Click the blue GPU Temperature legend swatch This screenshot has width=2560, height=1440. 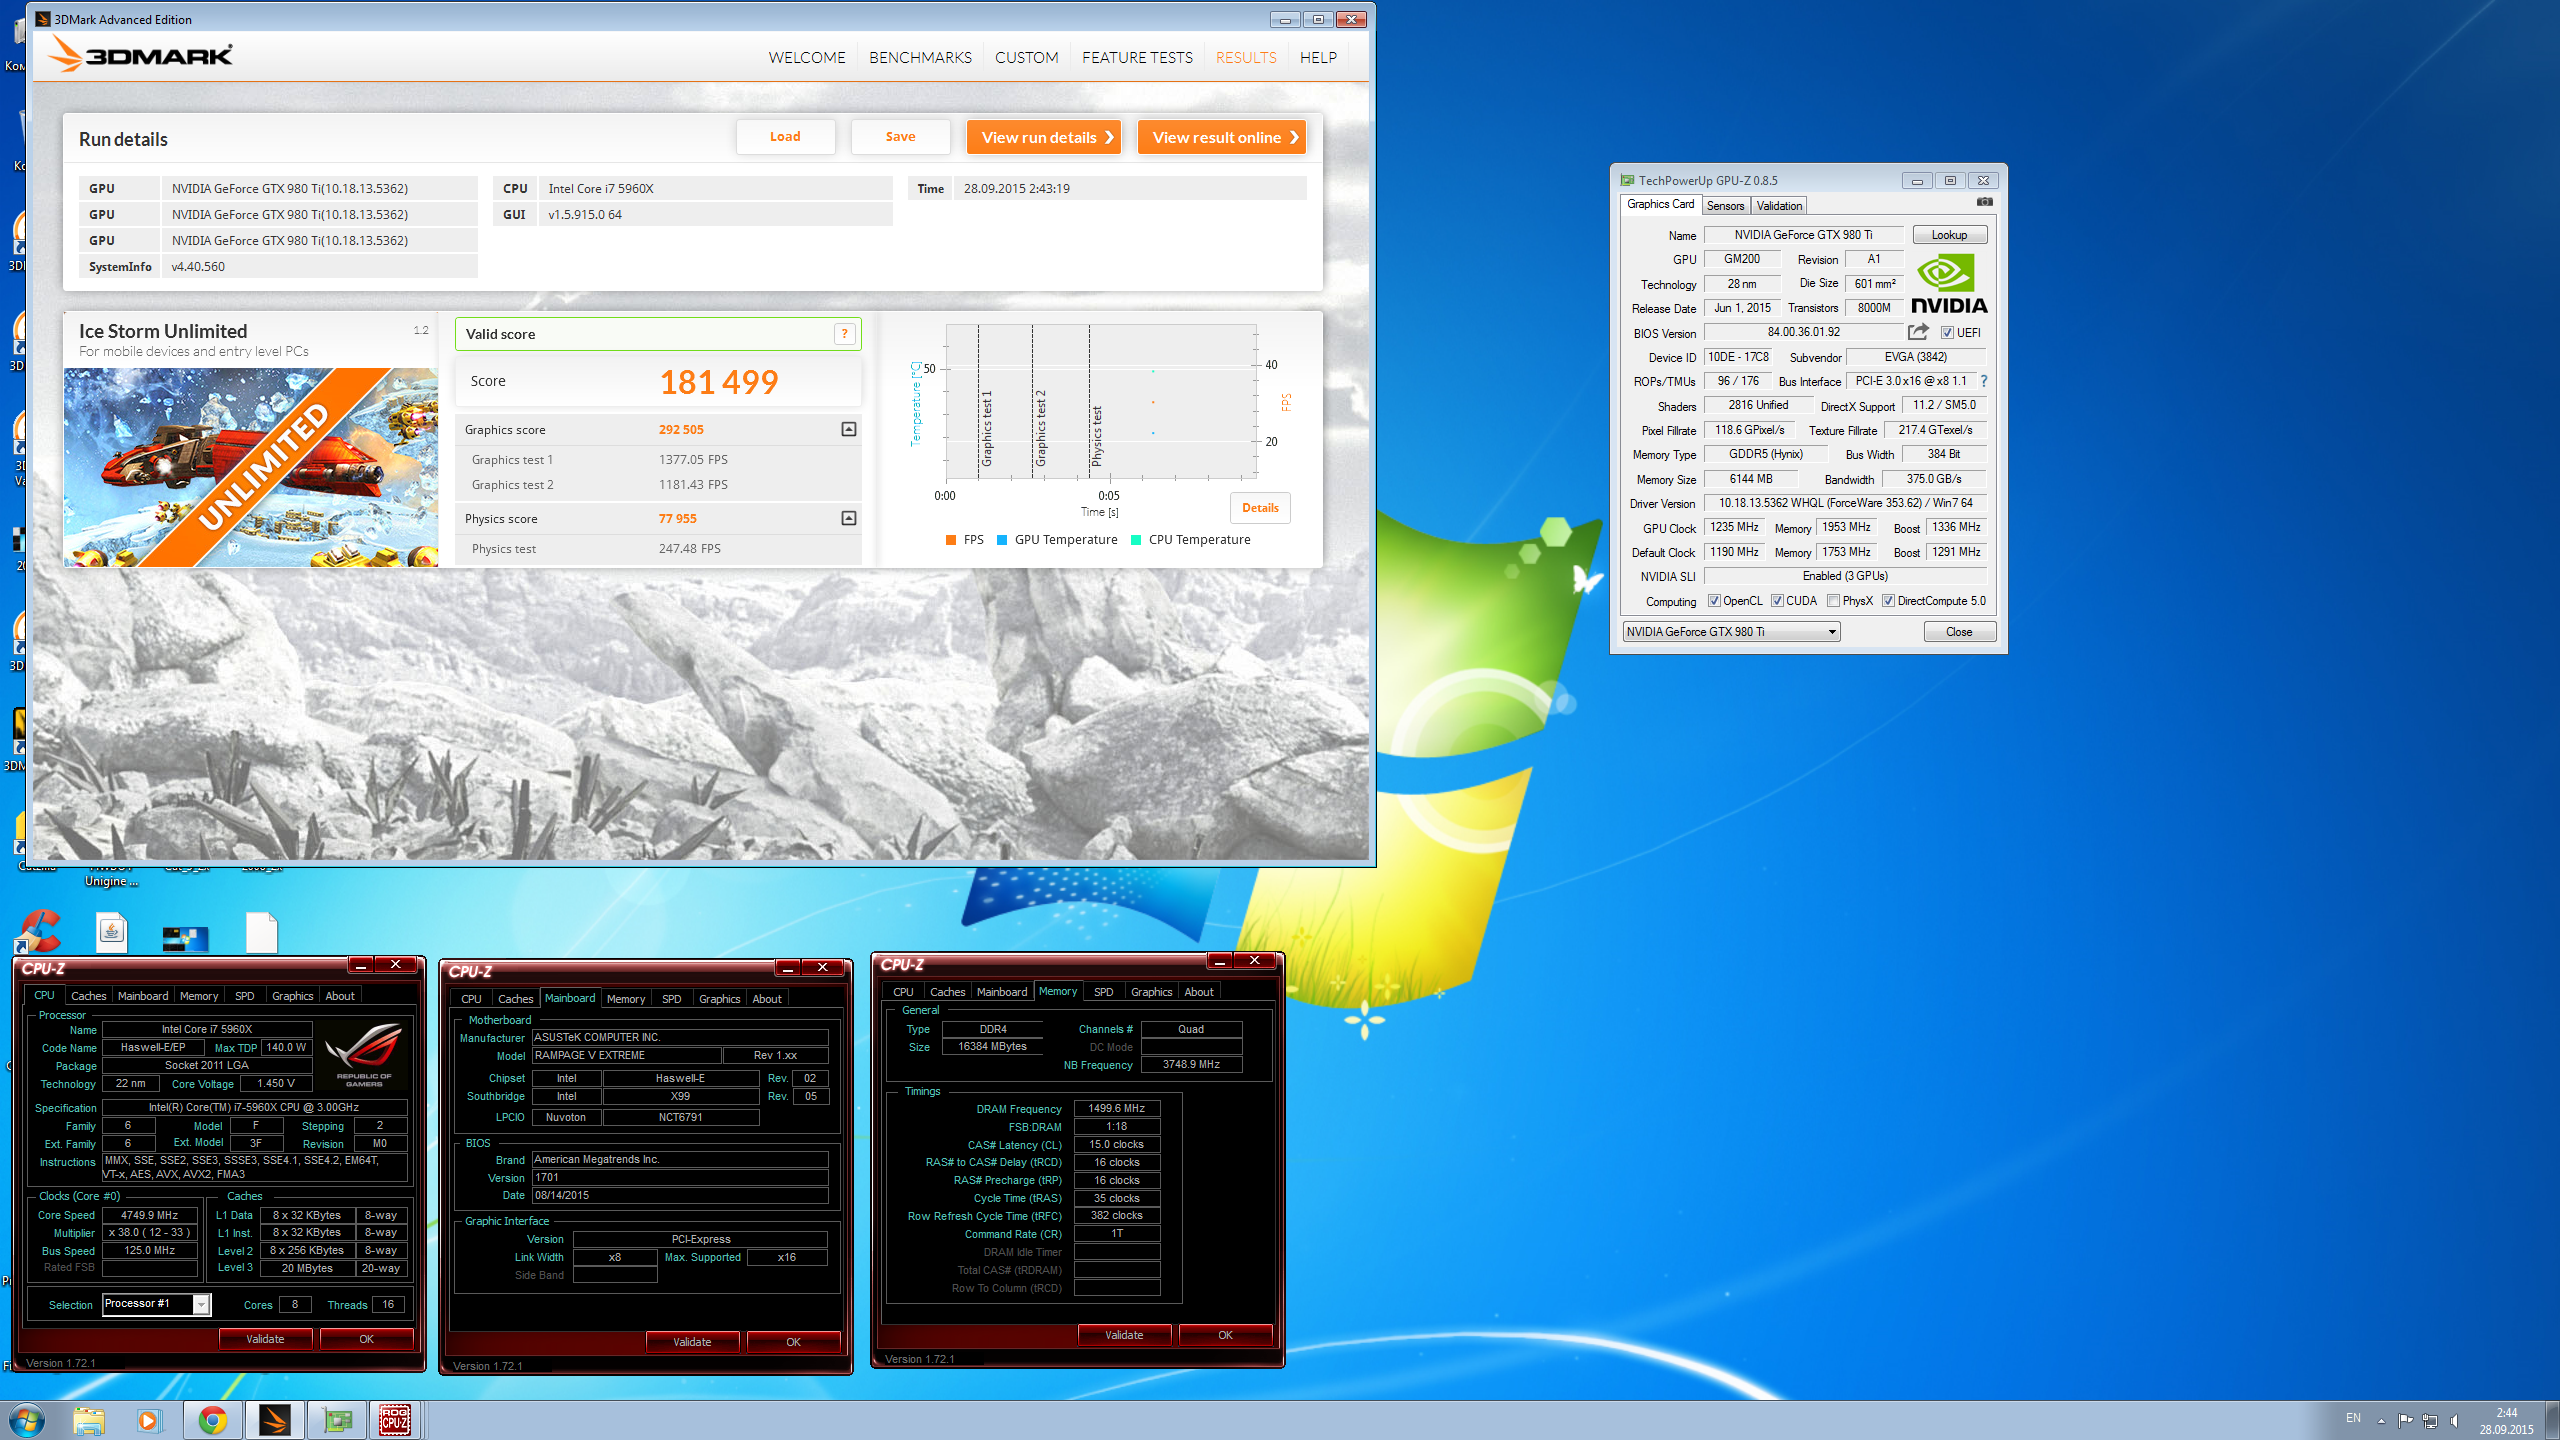pyautogui.click(x=1002, y=540)
